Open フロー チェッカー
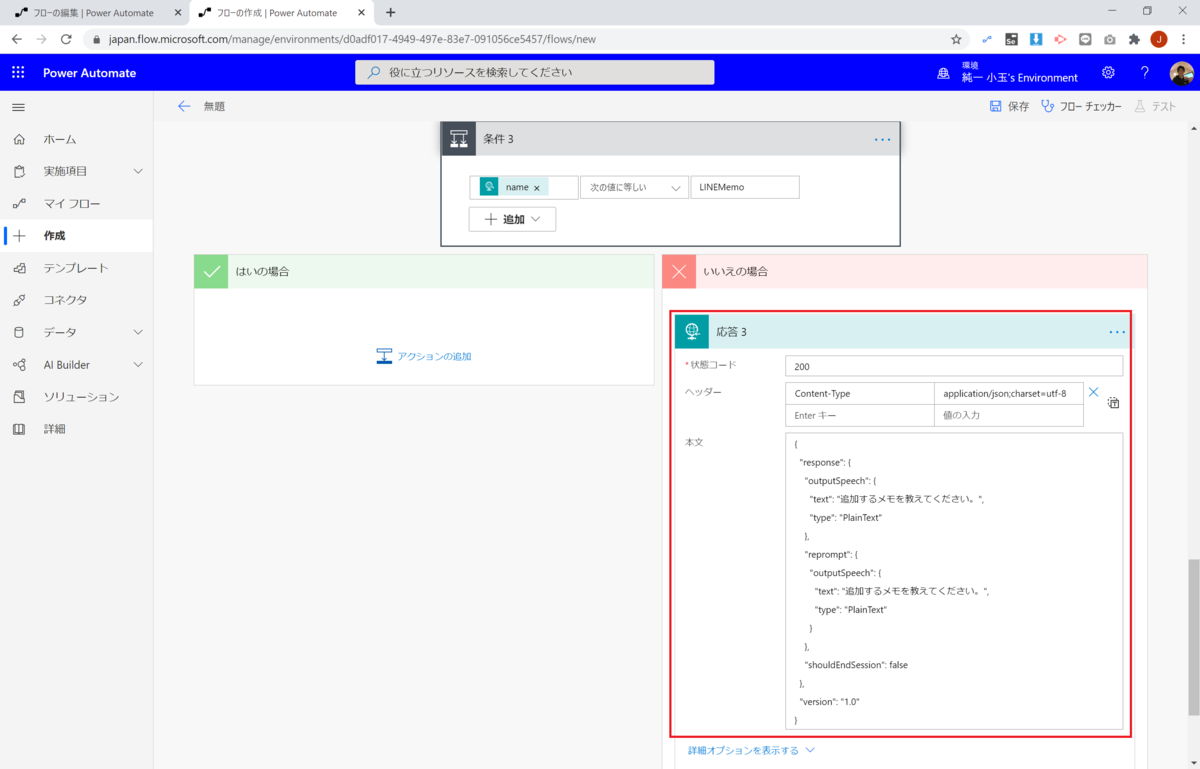The width and height of the screenshot is (1200, 769). click(x=1081, y=106)
